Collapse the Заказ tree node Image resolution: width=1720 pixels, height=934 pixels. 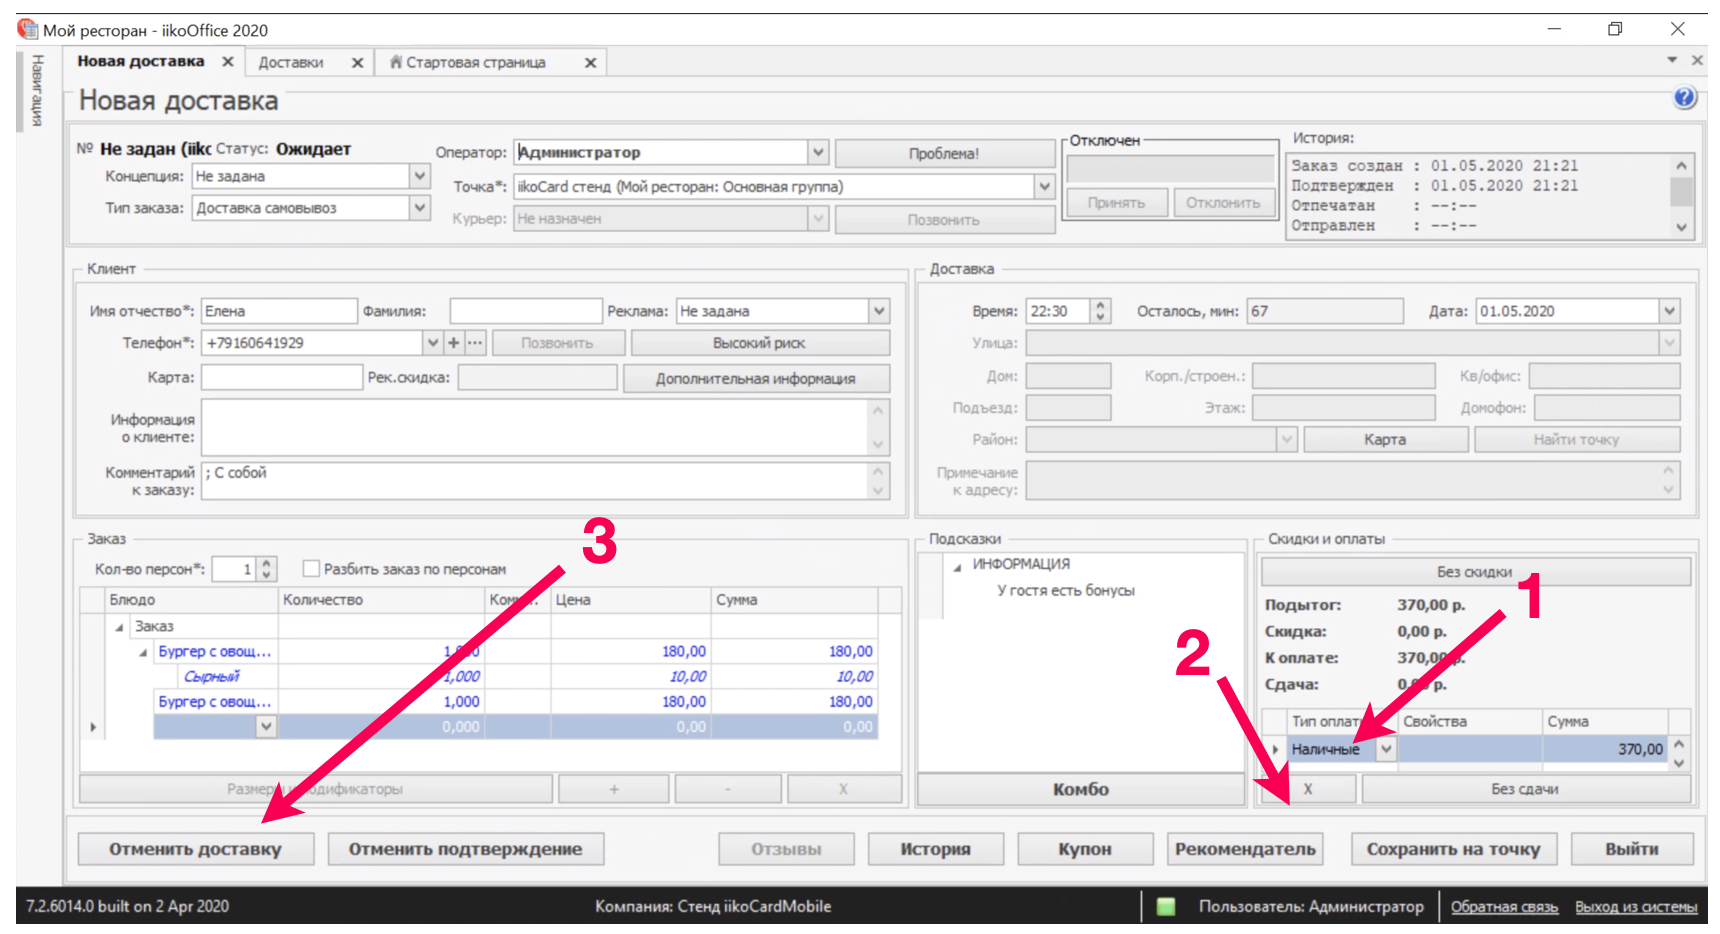point(119,627)
